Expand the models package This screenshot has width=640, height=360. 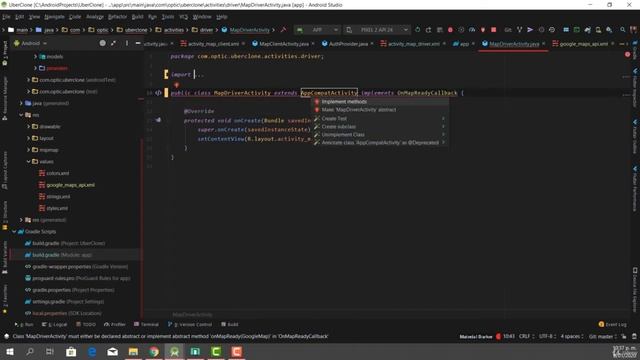click(36, 56)
